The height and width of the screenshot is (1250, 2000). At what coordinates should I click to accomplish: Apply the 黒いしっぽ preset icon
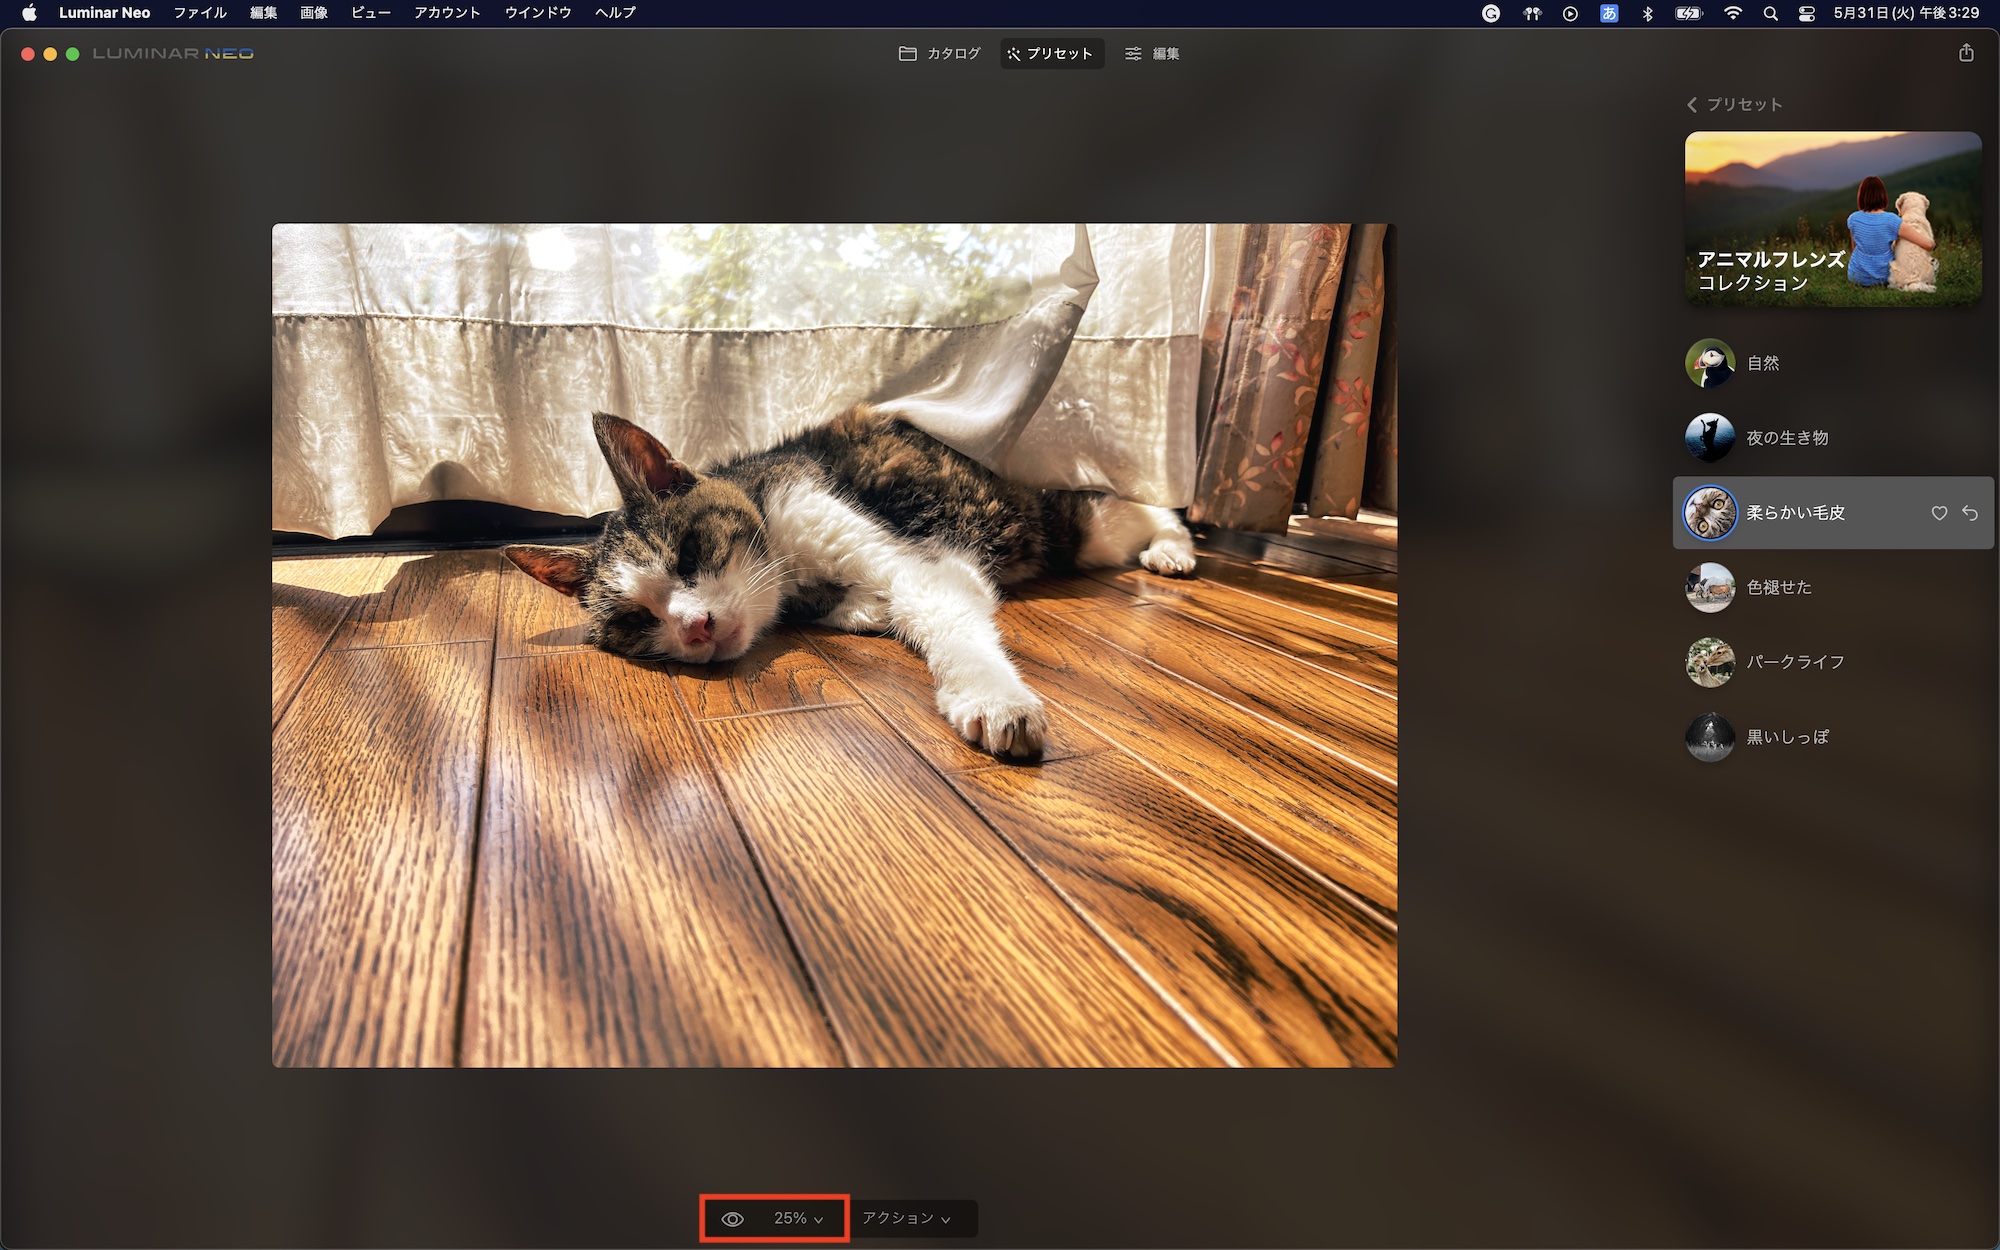[x=1710, y=737]
